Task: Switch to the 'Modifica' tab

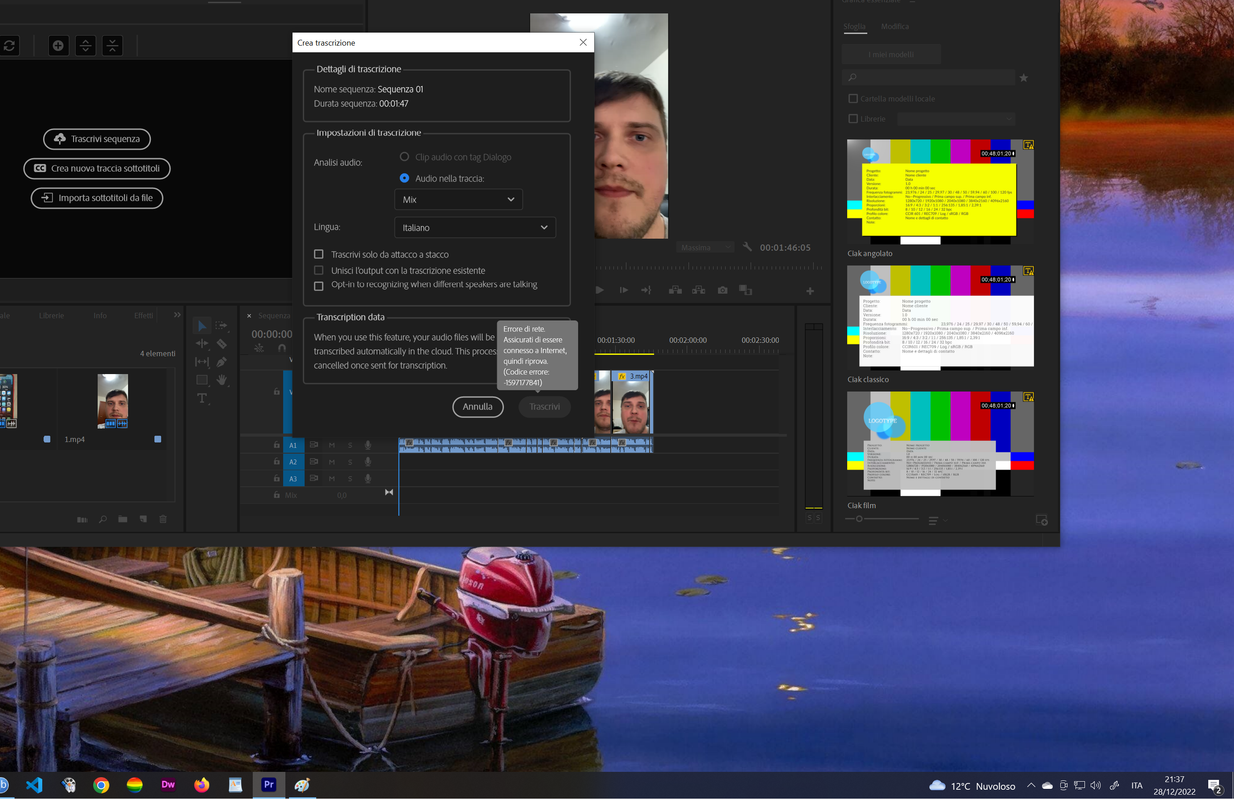Action: pos(895,27)
